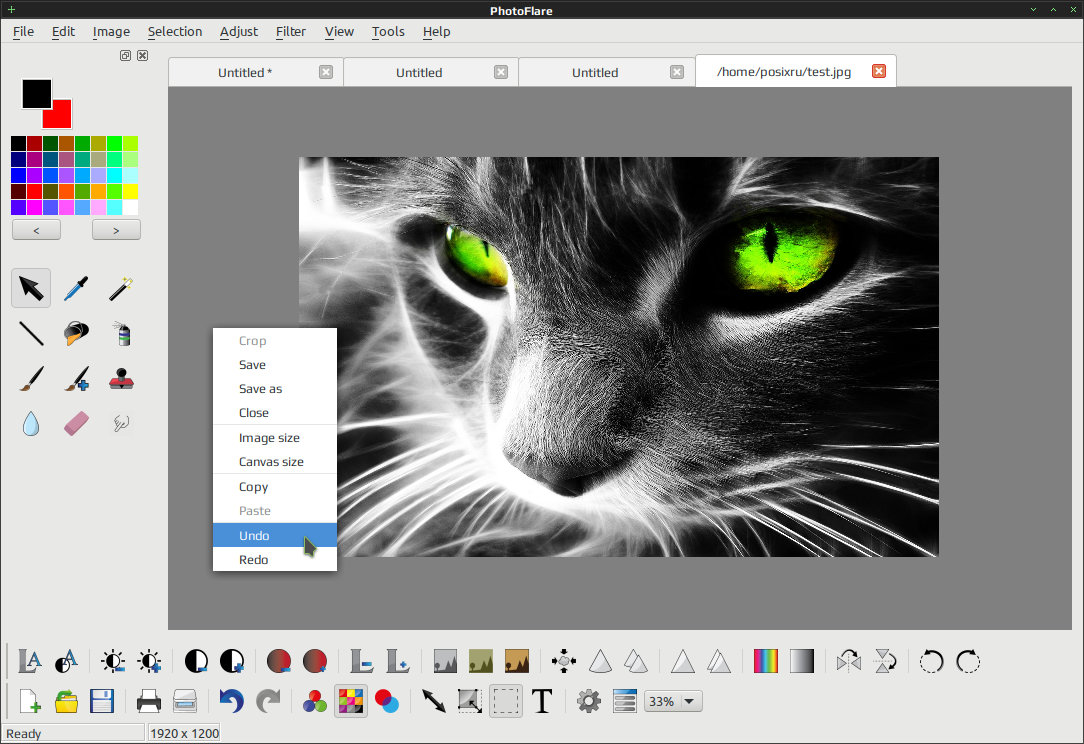Image resolution: width=1084 pixels, height=744 pixels.
Task: Click the cat image on the canvas
Action: 619,357
